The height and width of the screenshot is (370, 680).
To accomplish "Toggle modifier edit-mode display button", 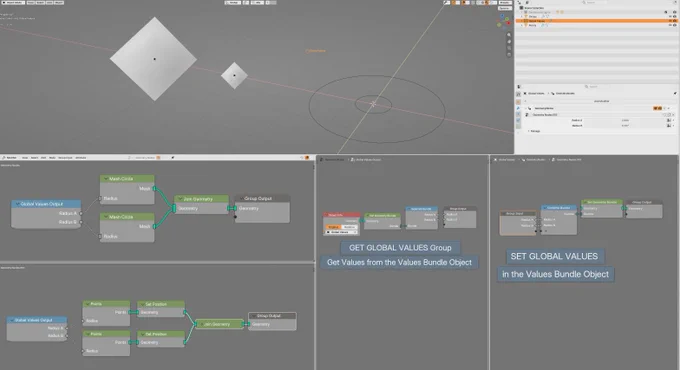I will click(x=656, y=108).
